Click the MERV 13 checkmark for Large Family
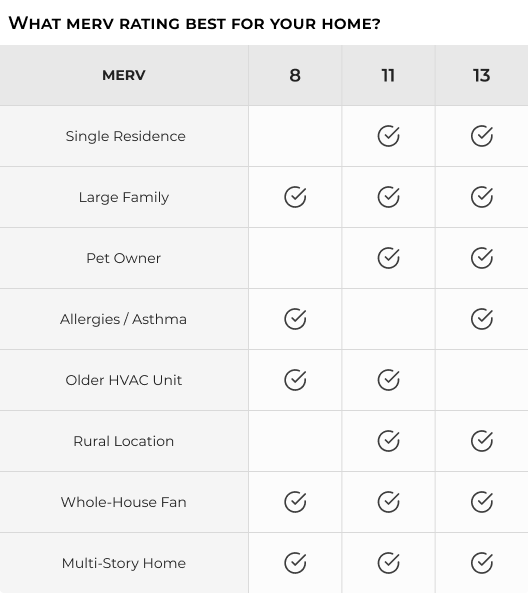The image size is (528, 593). [482, 197]
